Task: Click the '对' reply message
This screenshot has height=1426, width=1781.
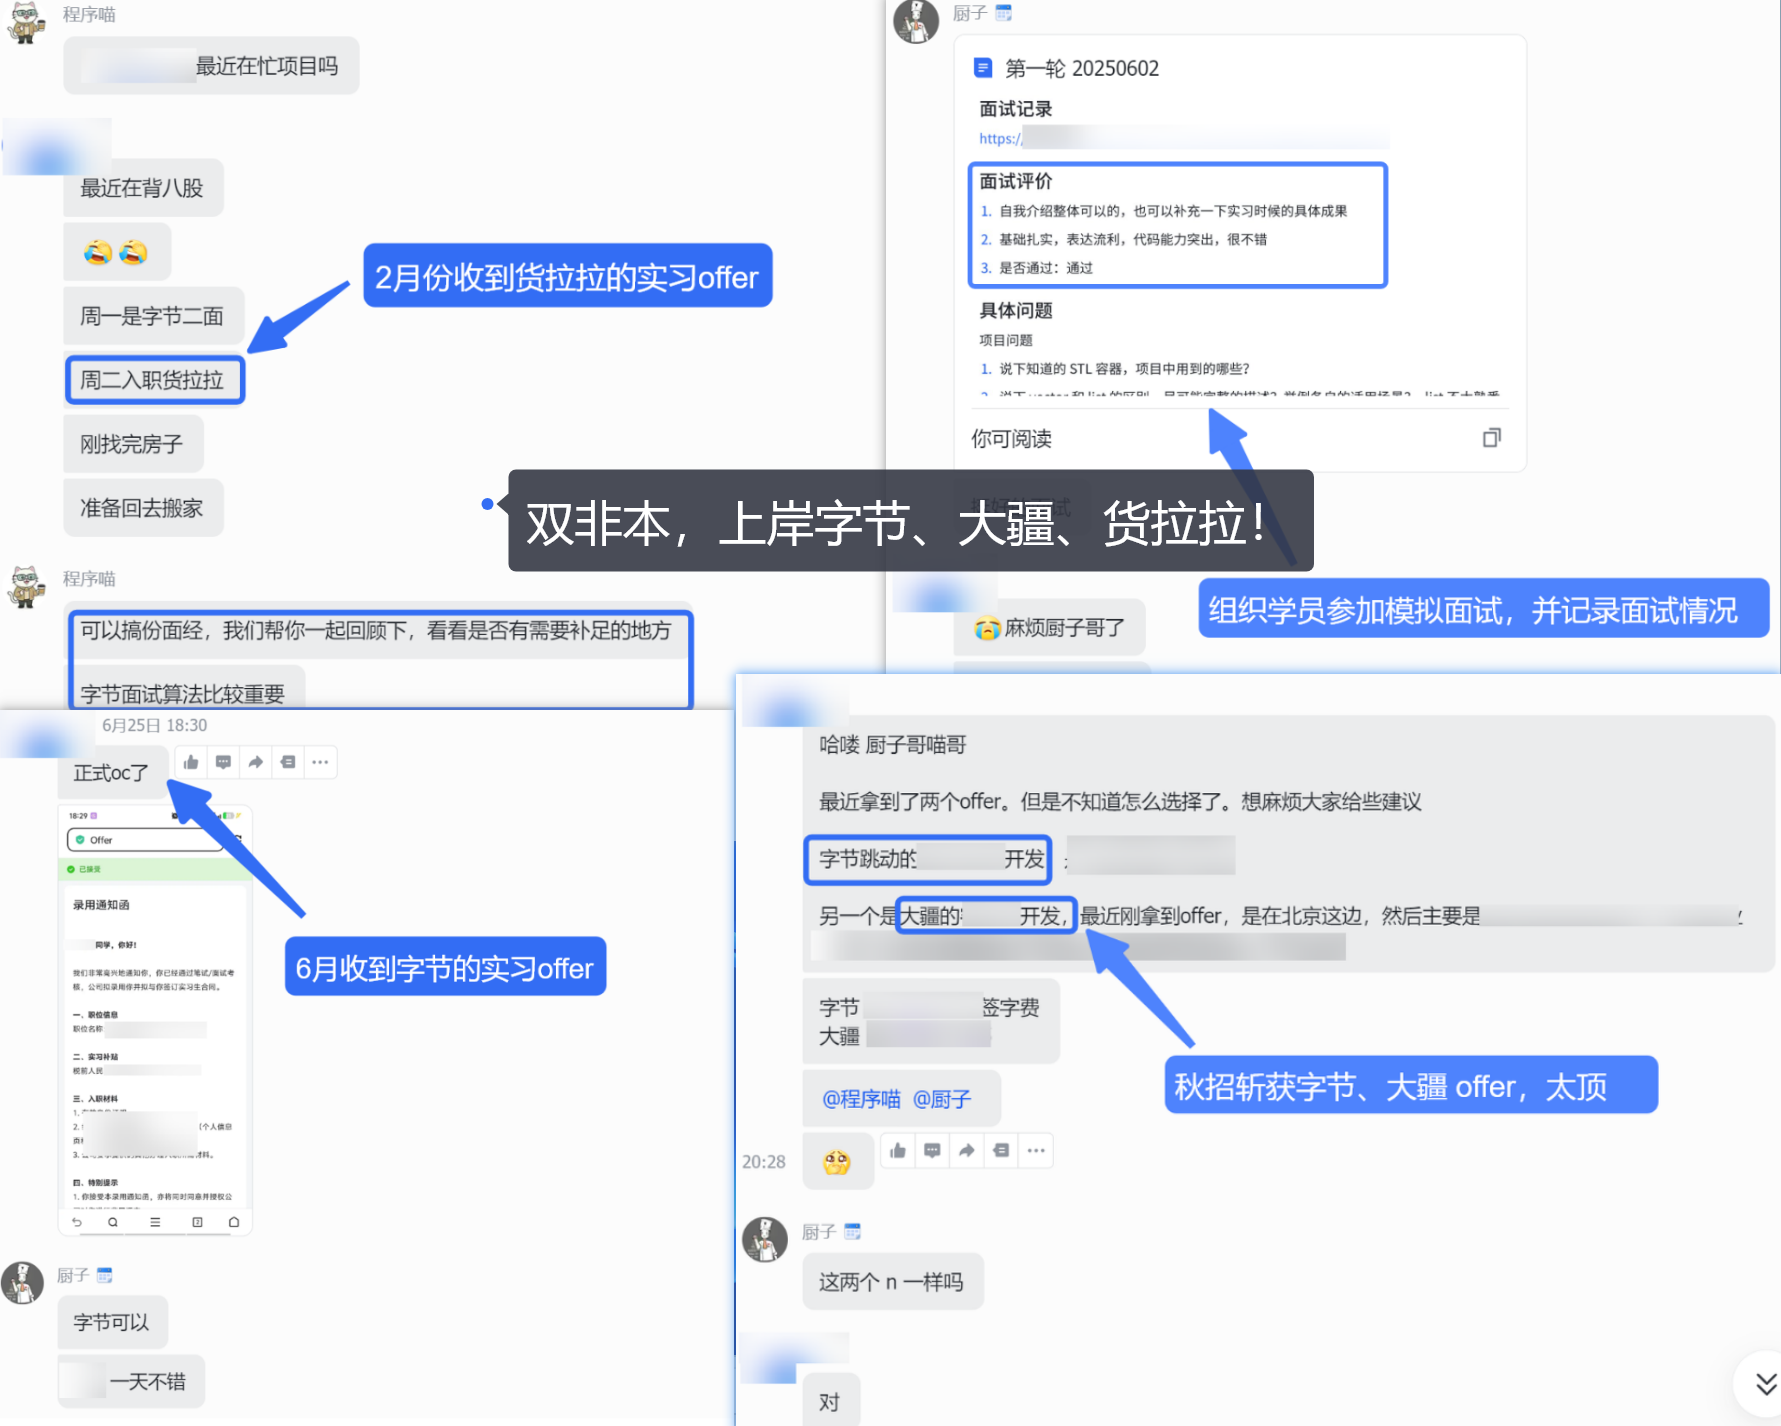Action: (x=831, y=1401)
